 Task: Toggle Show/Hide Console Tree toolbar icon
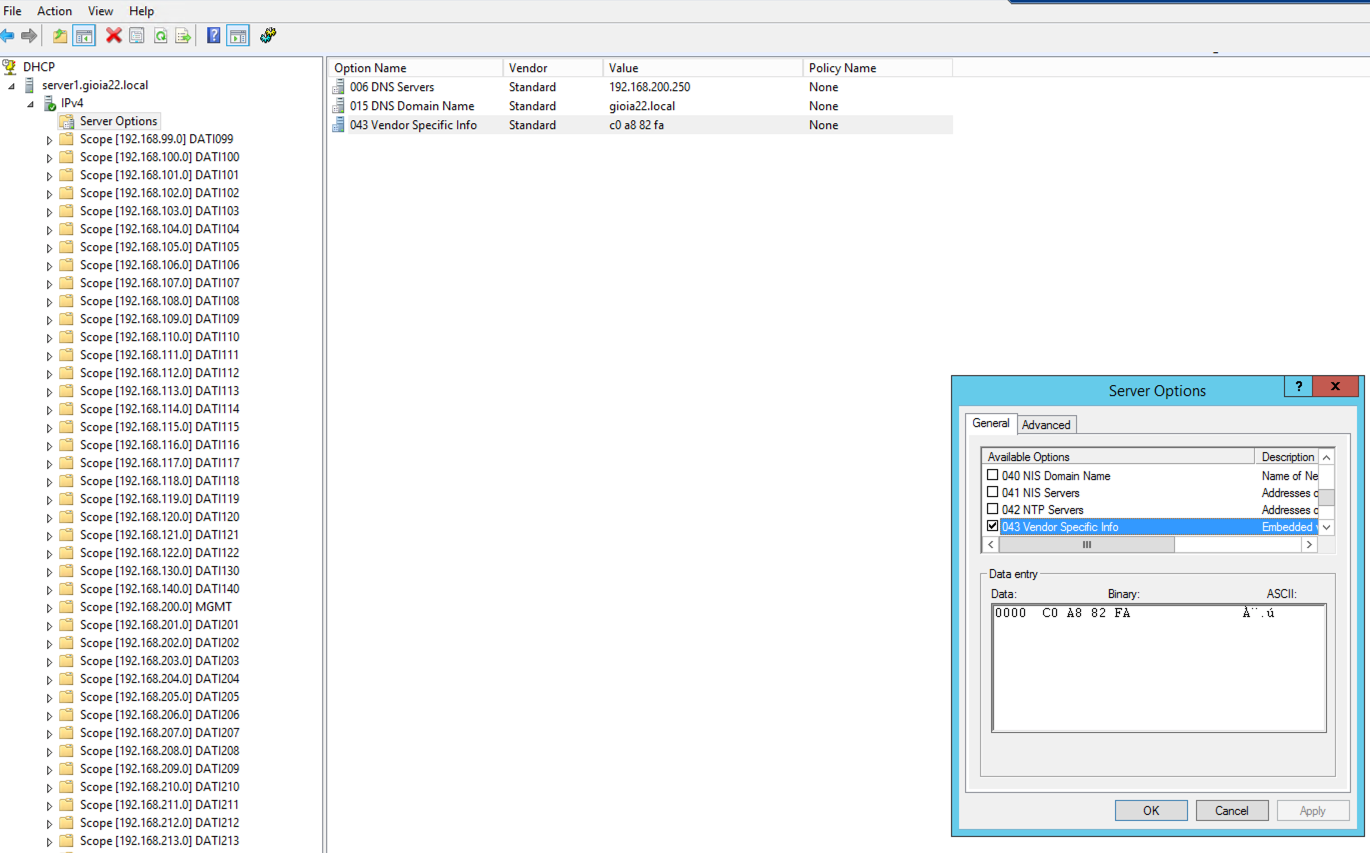coord(84,36)
